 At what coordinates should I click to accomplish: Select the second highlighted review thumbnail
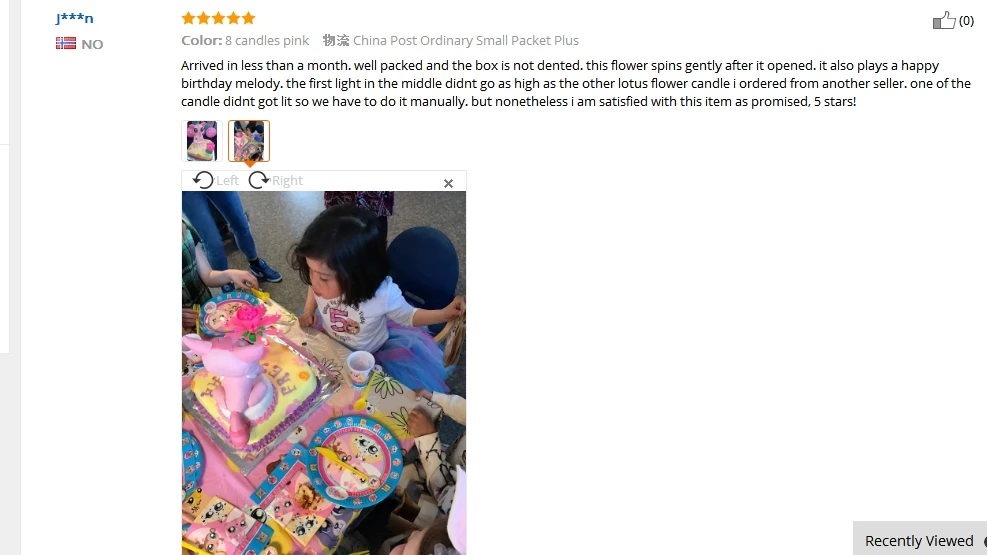(249, 141)
